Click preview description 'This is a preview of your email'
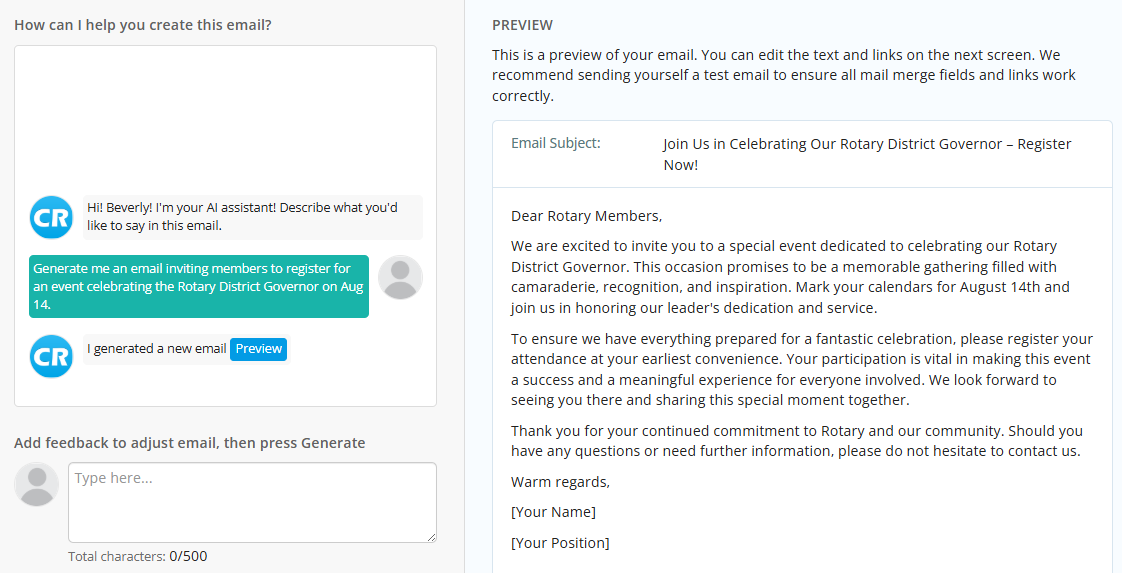Viewport: 1122px width, 573px height. tap(784, 75)
